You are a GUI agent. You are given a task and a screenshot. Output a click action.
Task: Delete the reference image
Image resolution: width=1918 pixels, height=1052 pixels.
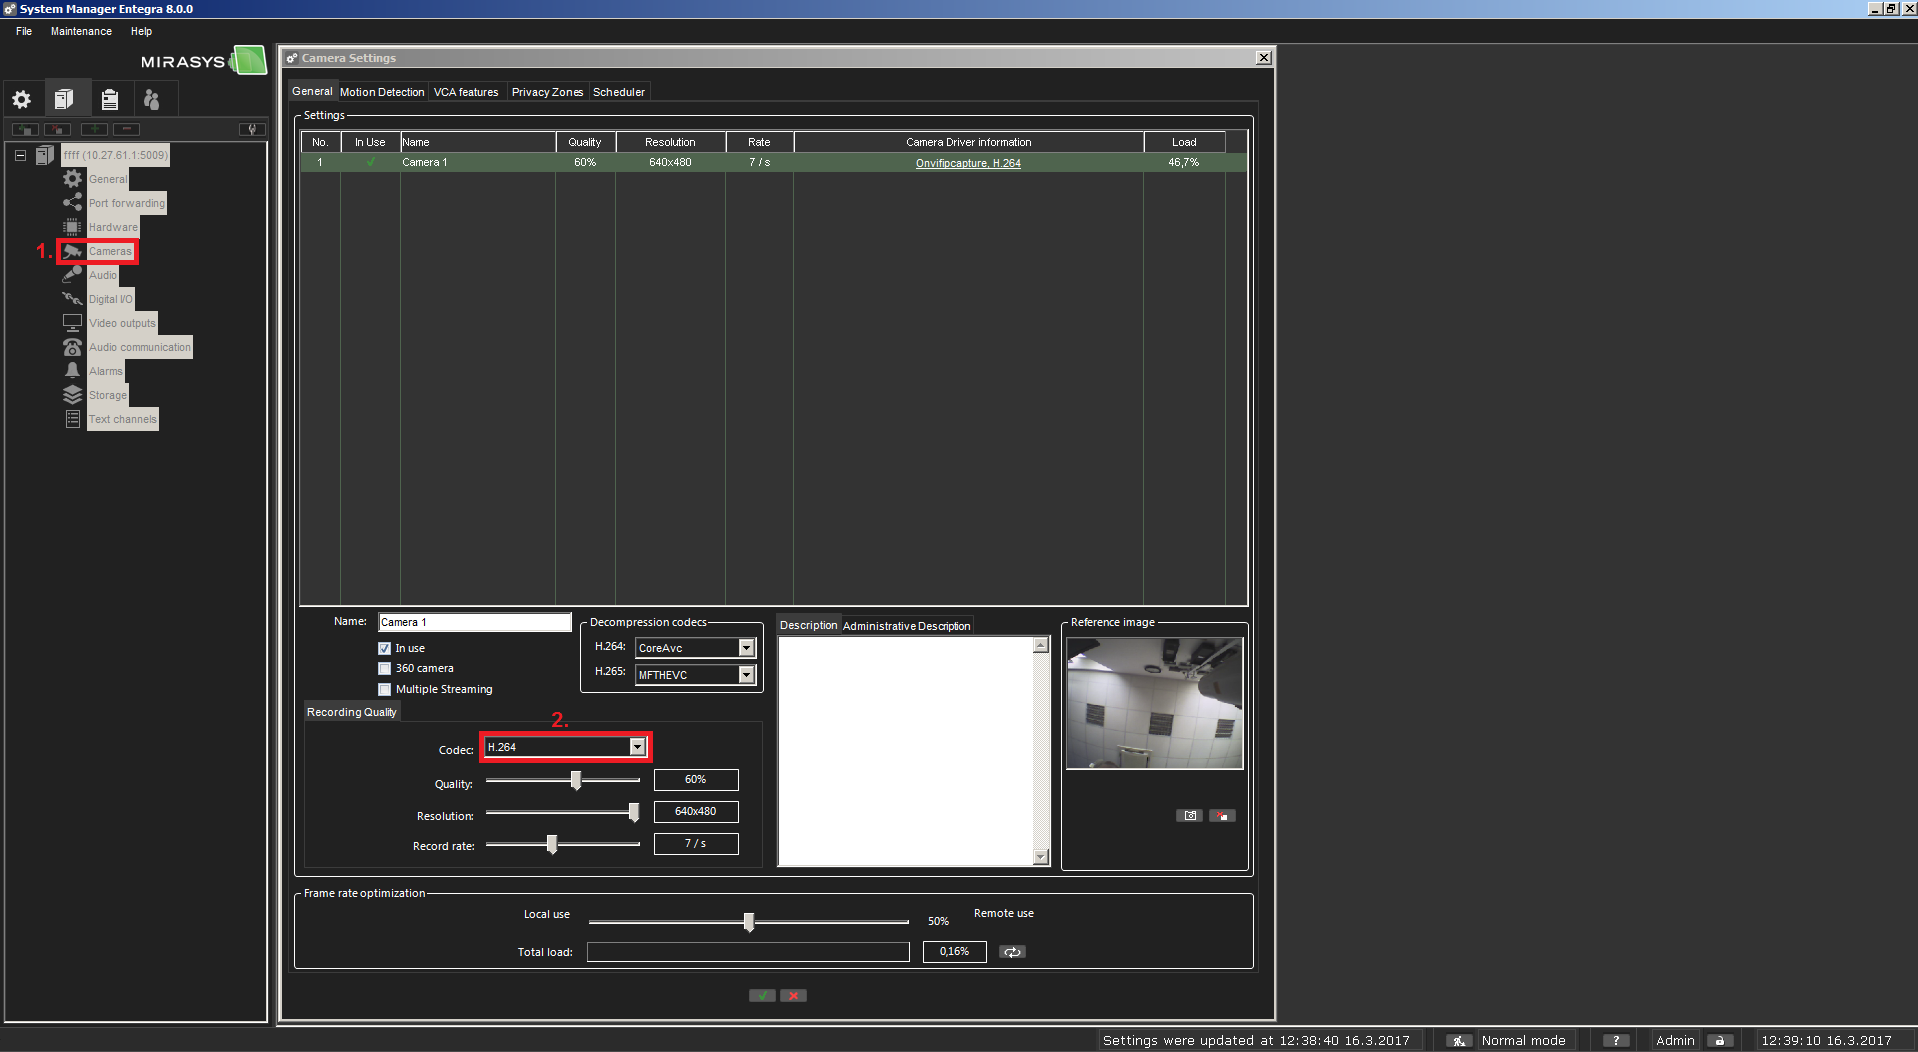[1222, 816]
